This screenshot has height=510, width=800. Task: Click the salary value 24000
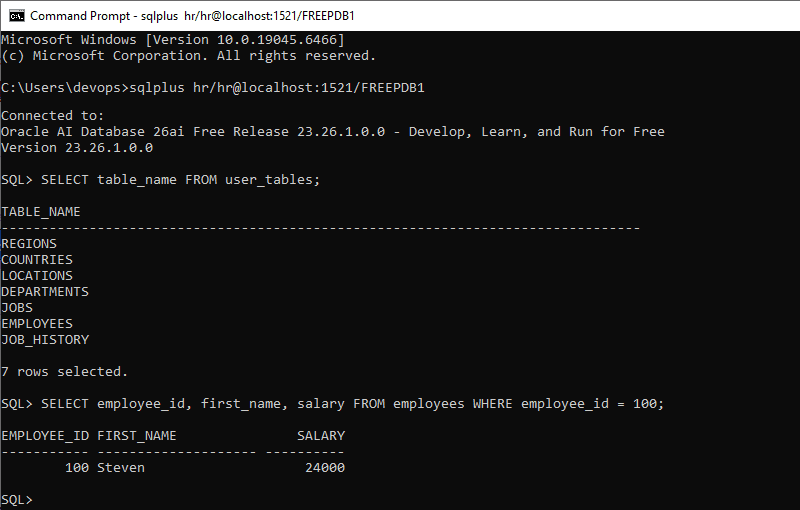(325, 467)
